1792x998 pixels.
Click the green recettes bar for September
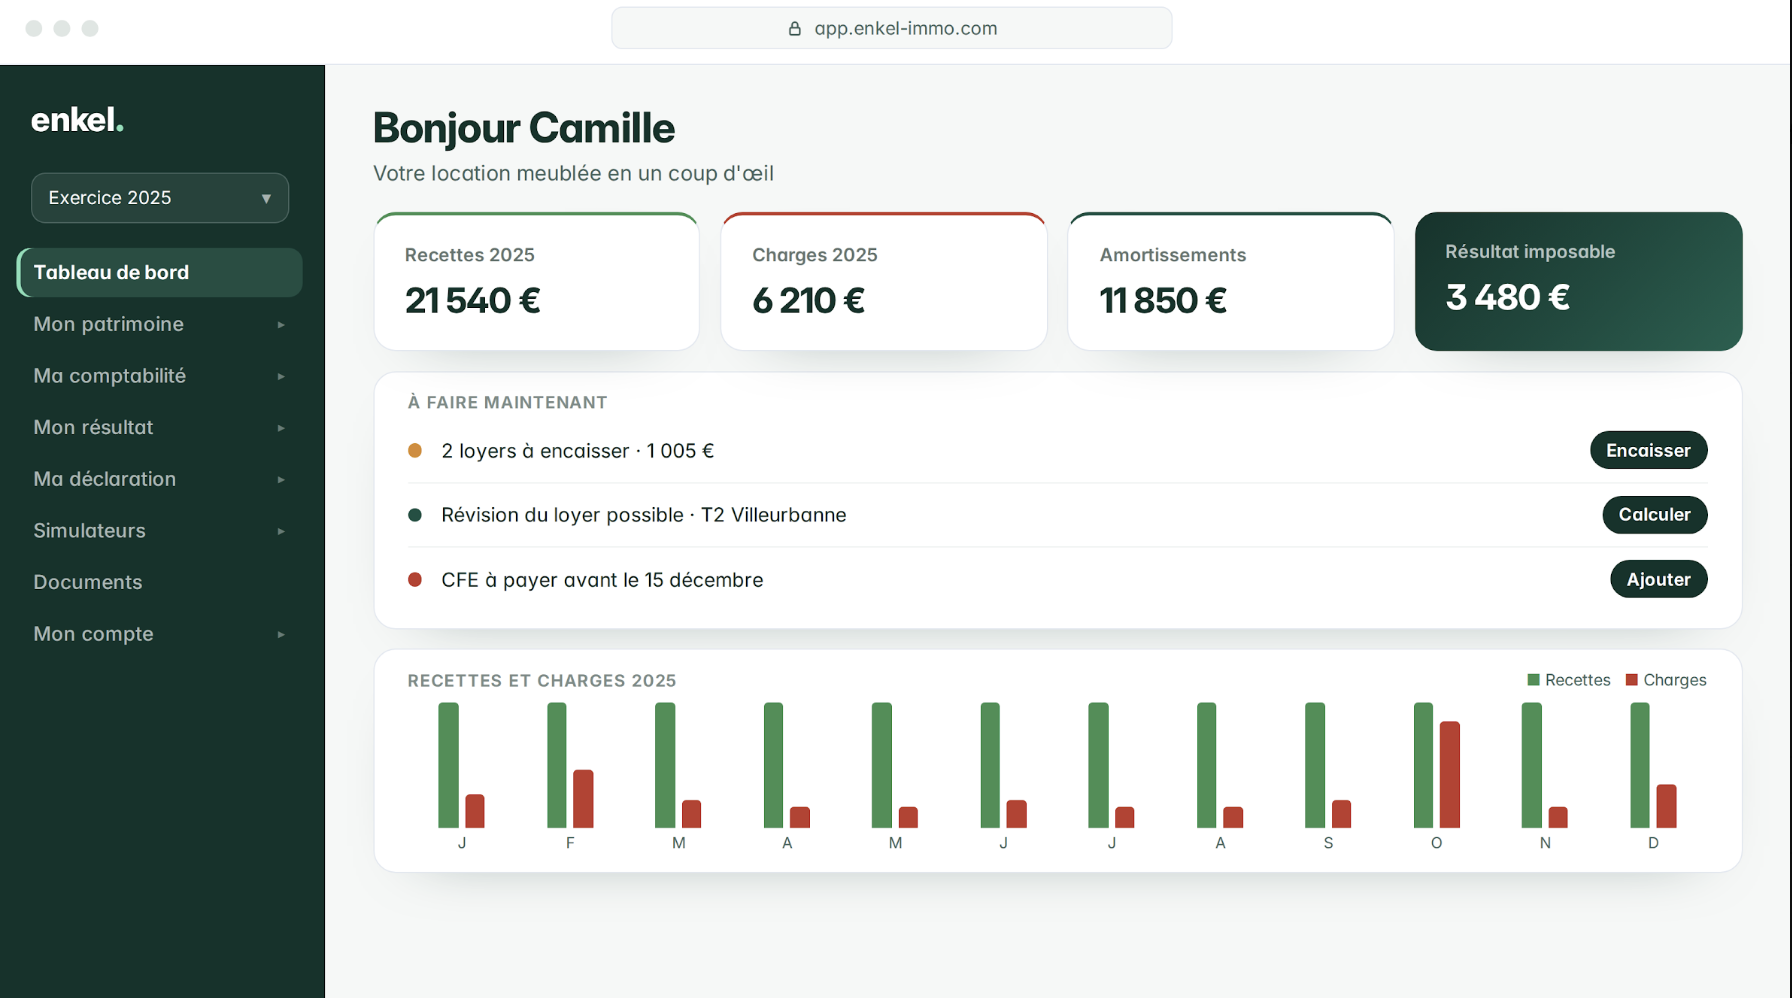(1315, 765)
